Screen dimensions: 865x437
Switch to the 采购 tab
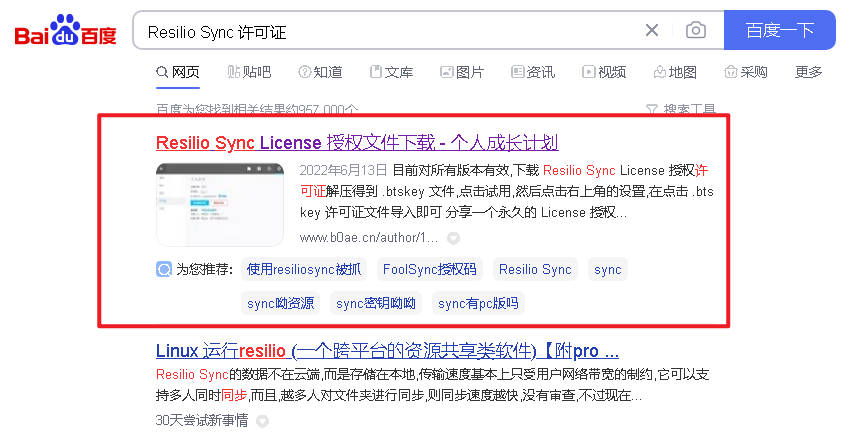point(746,72)
